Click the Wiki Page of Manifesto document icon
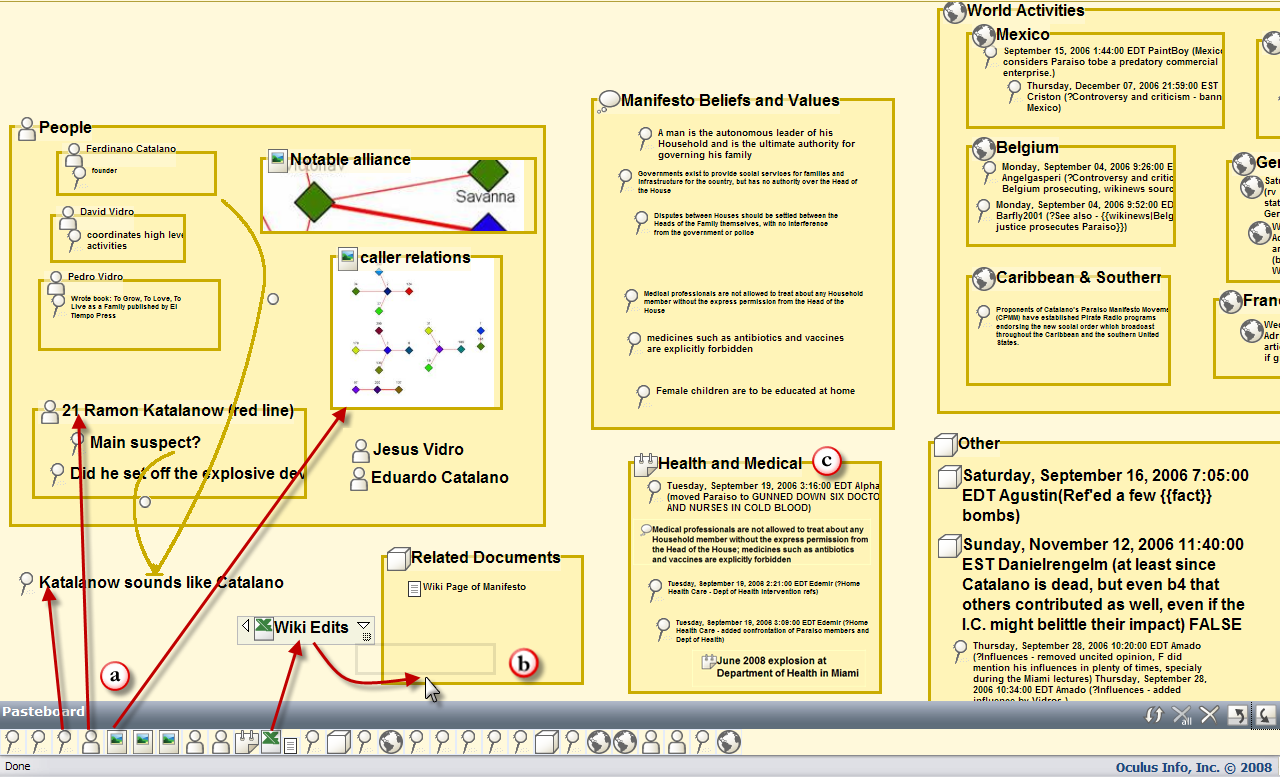 tap(414, 589)
